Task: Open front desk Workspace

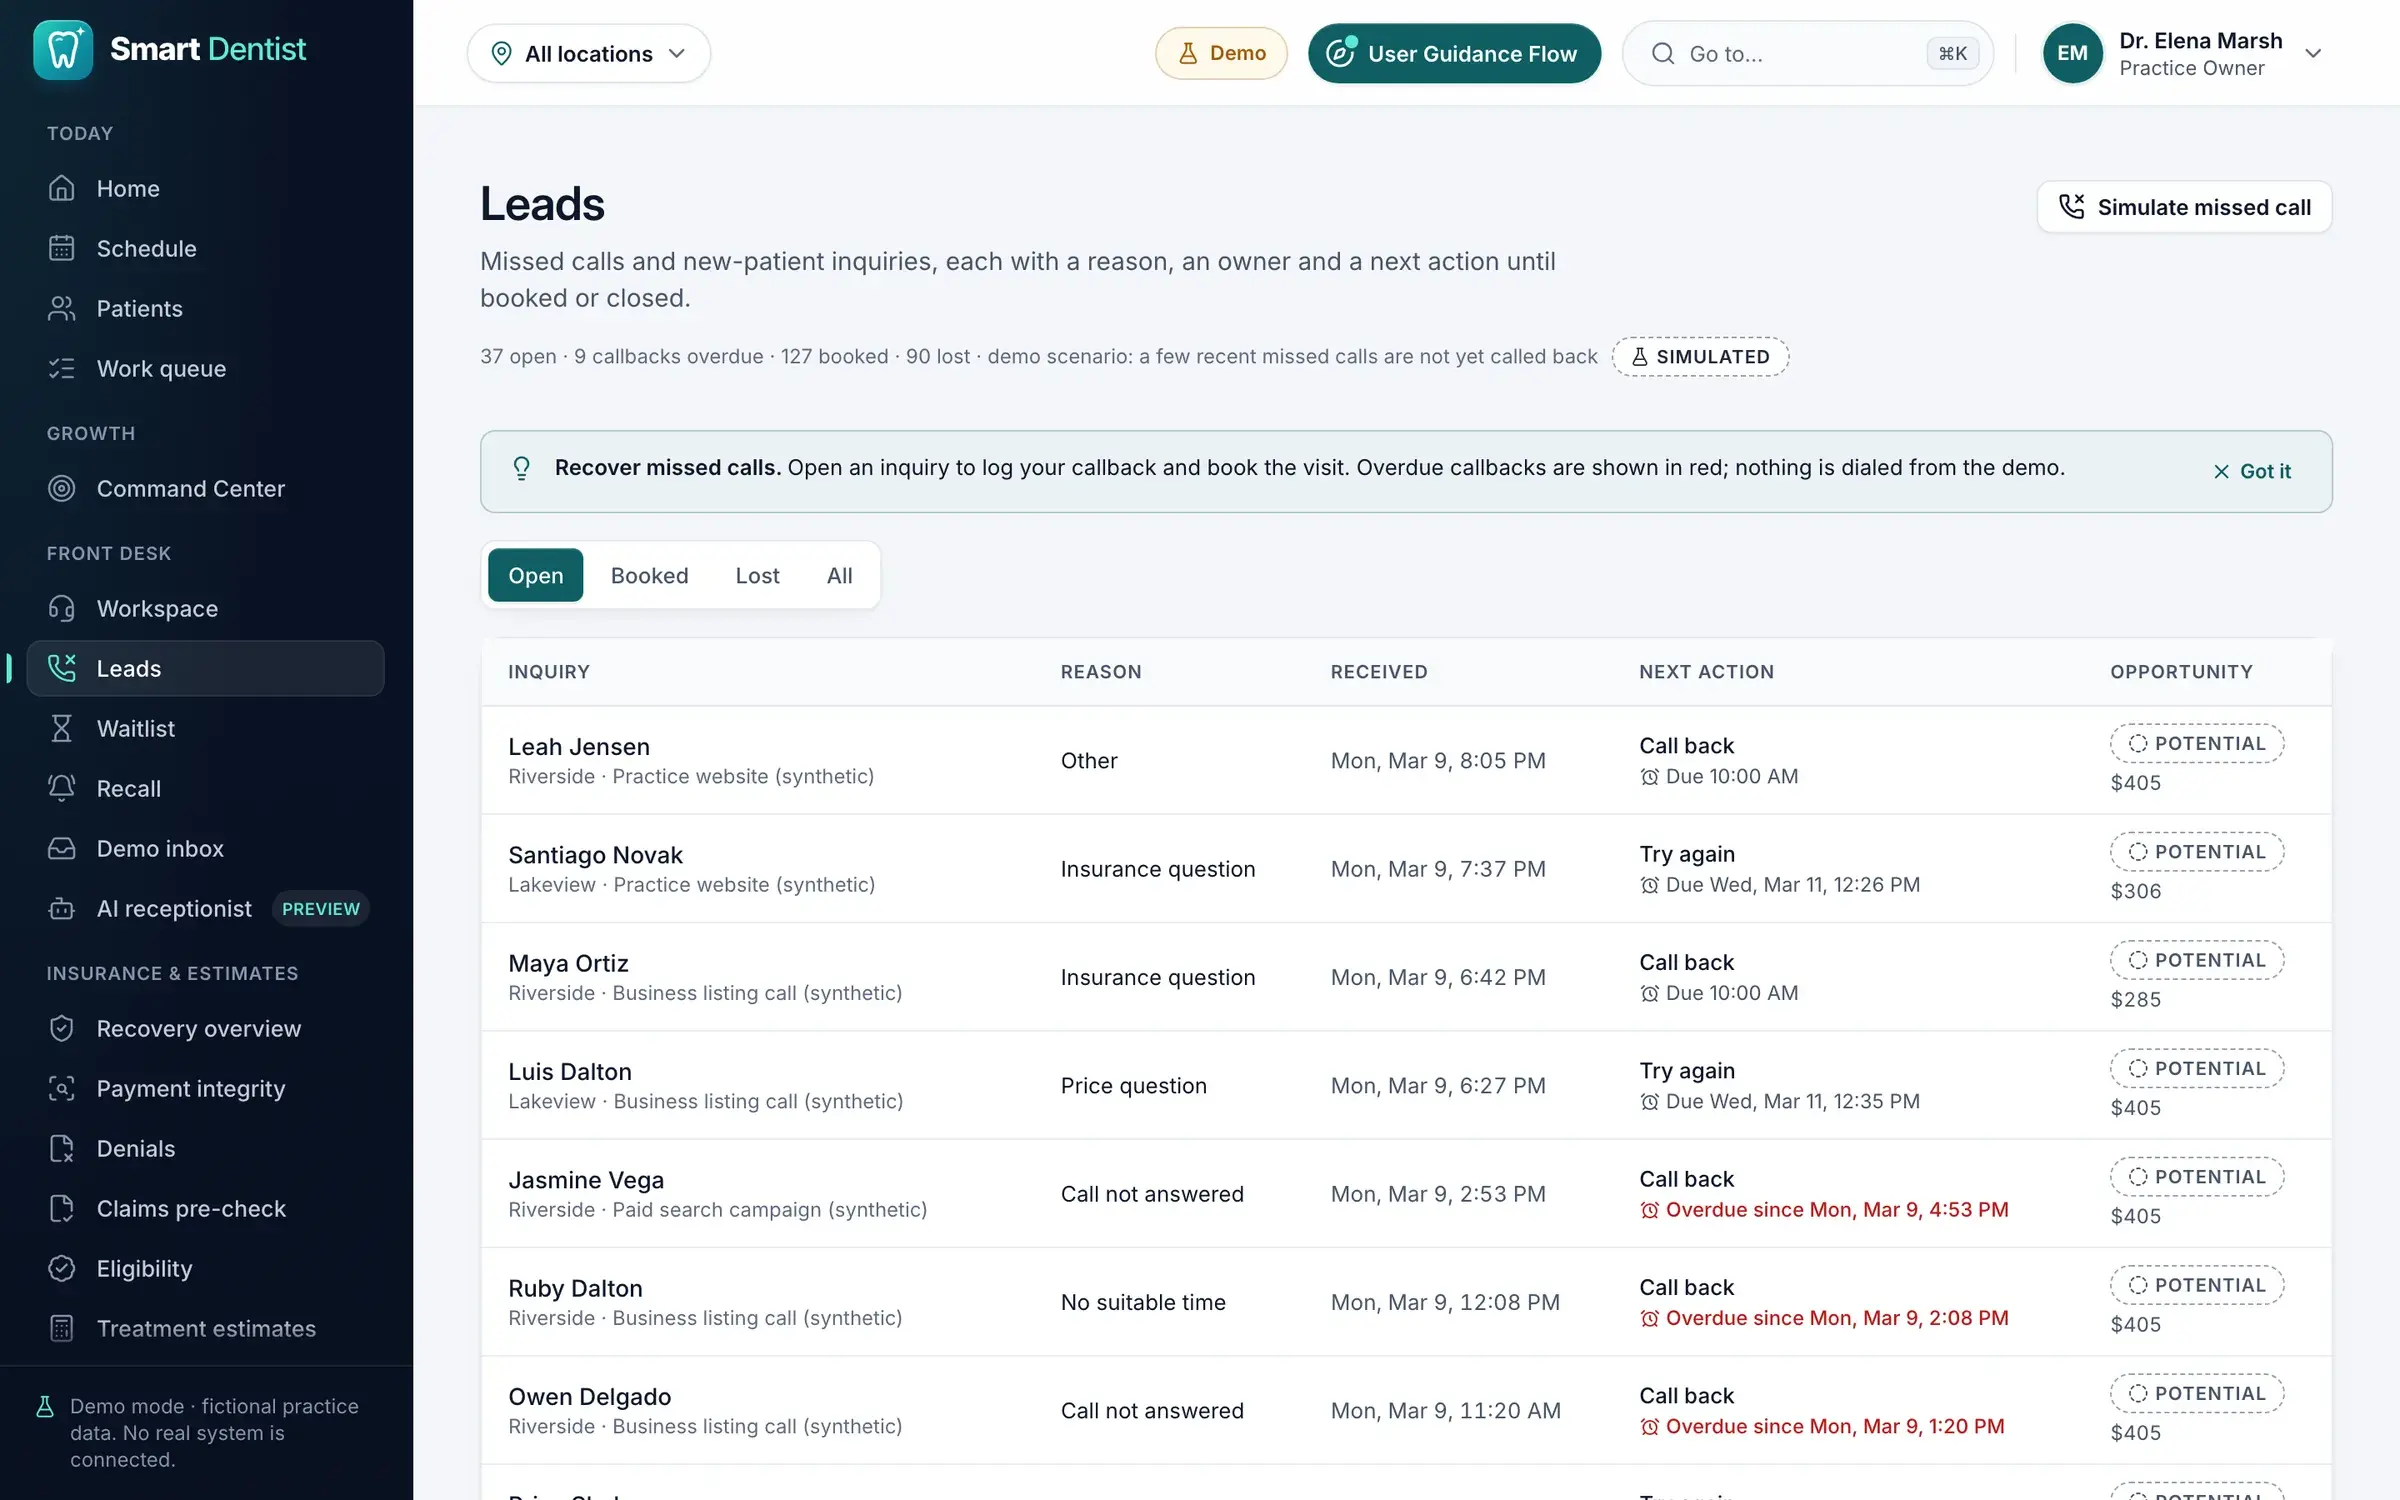Action: tap(205, 608)
